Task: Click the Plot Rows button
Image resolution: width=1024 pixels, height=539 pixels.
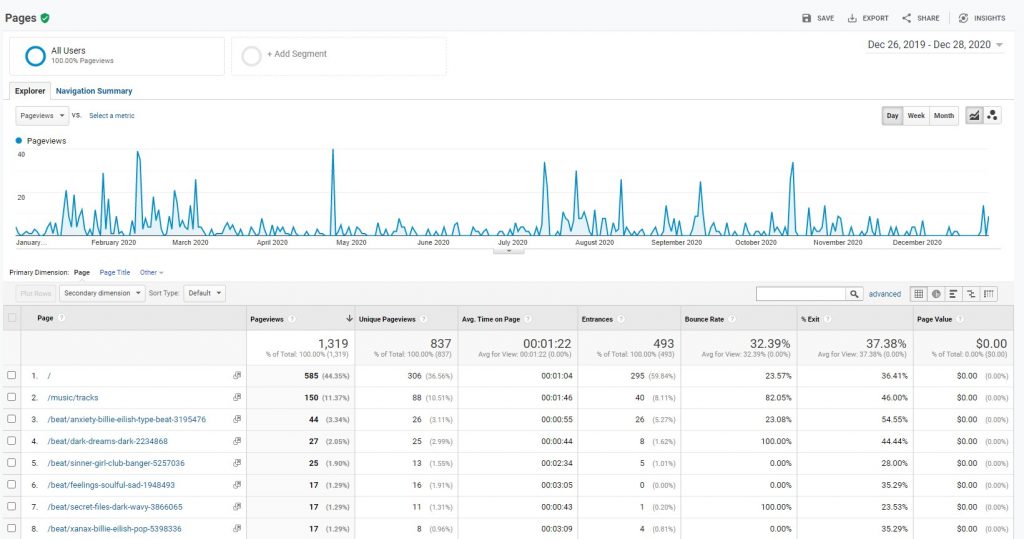Action: point(35,293)
